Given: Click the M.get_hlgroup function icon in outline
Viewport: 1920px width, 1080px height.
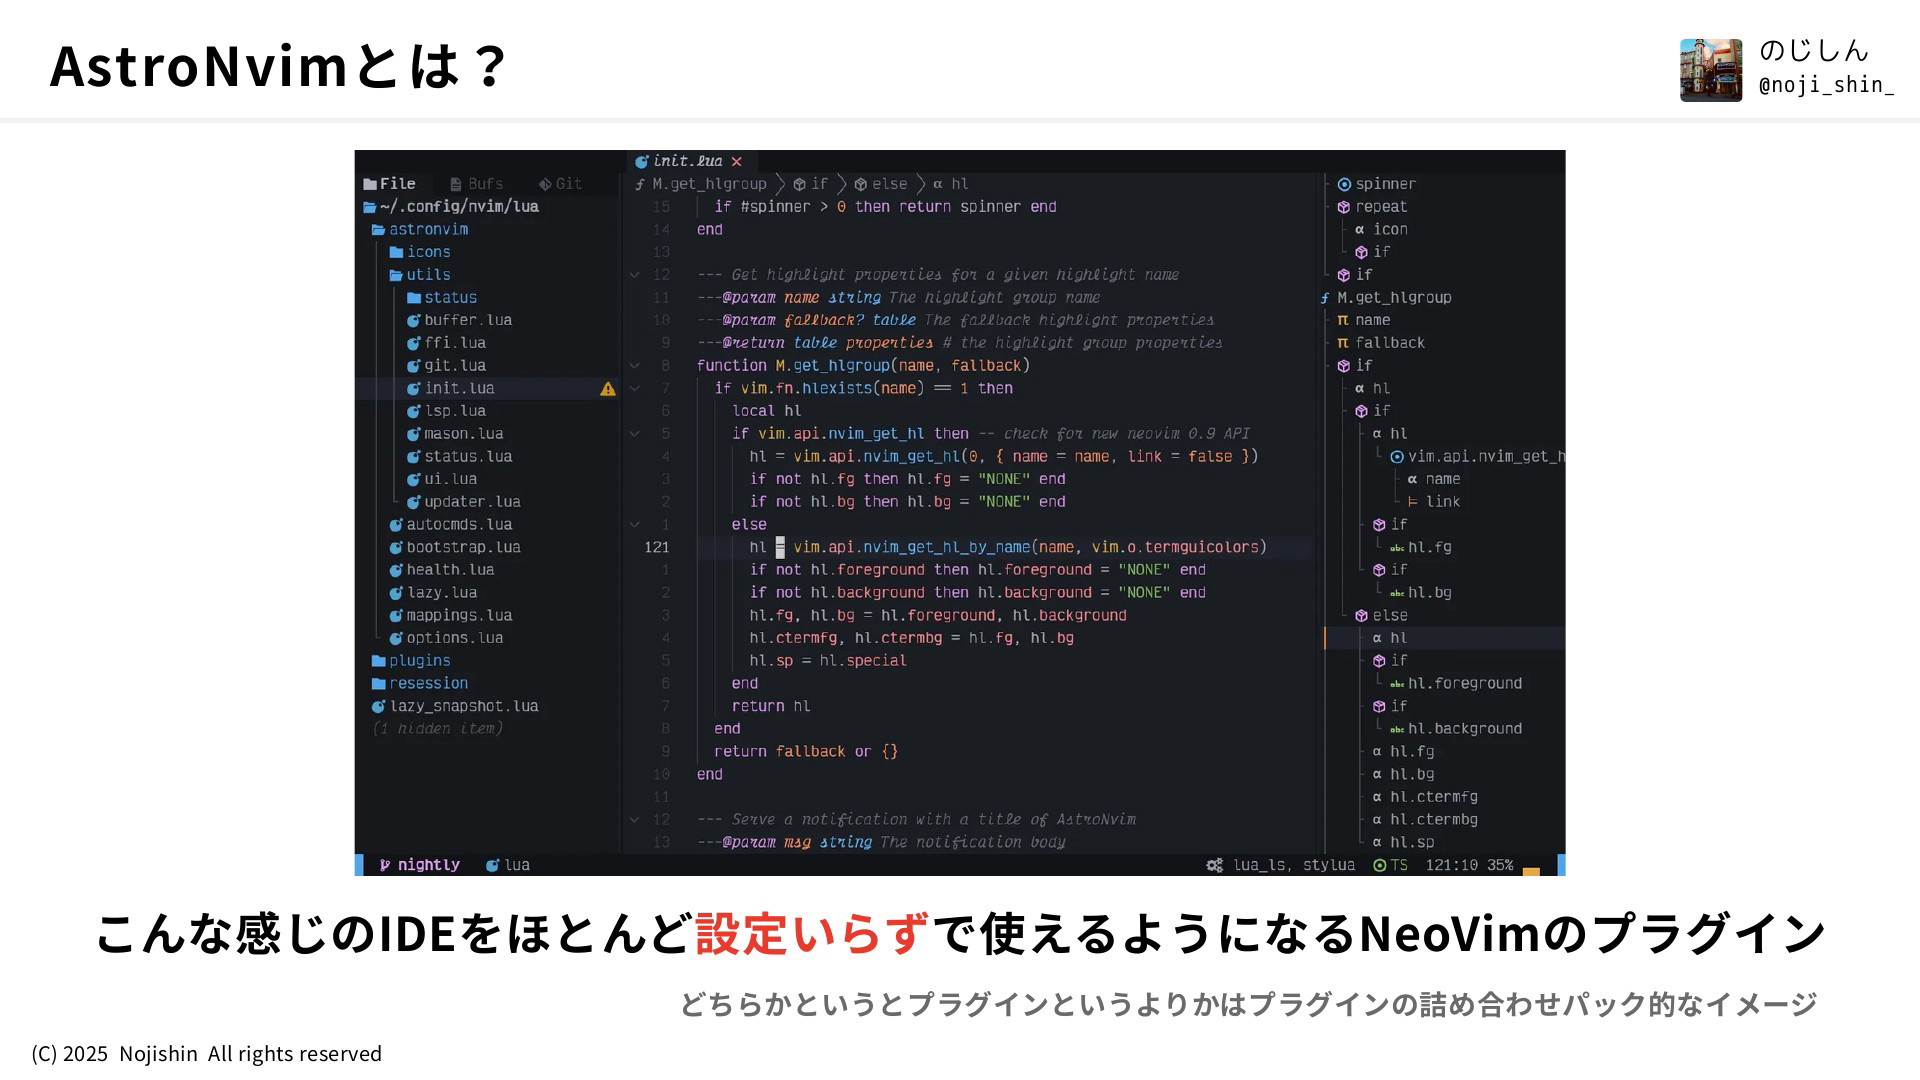Looking at the screenshot, I should pyautogui.click(x=1325, y=298).
